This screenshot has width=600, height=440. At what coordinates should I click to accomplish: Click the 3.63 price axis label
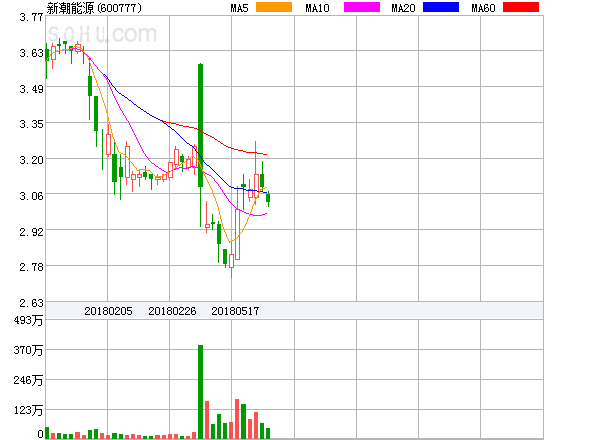click(31, 53)
